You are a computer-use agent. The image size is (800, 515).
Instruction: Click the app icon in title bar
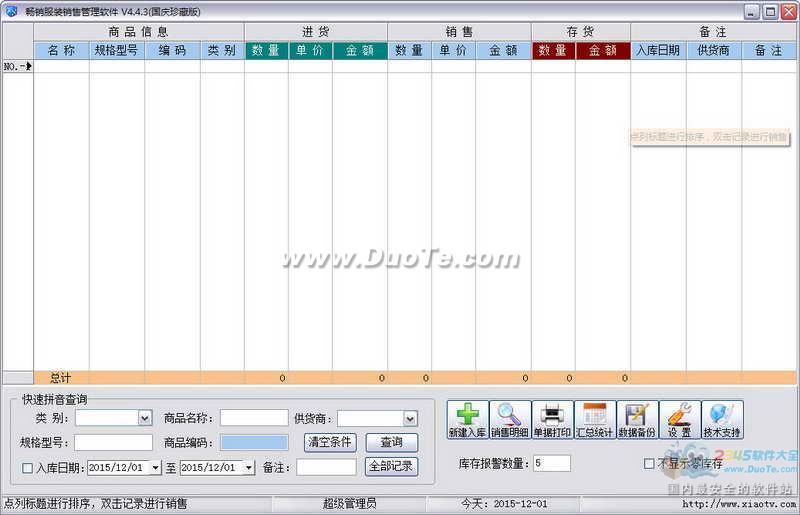click(x=10, y=12)
